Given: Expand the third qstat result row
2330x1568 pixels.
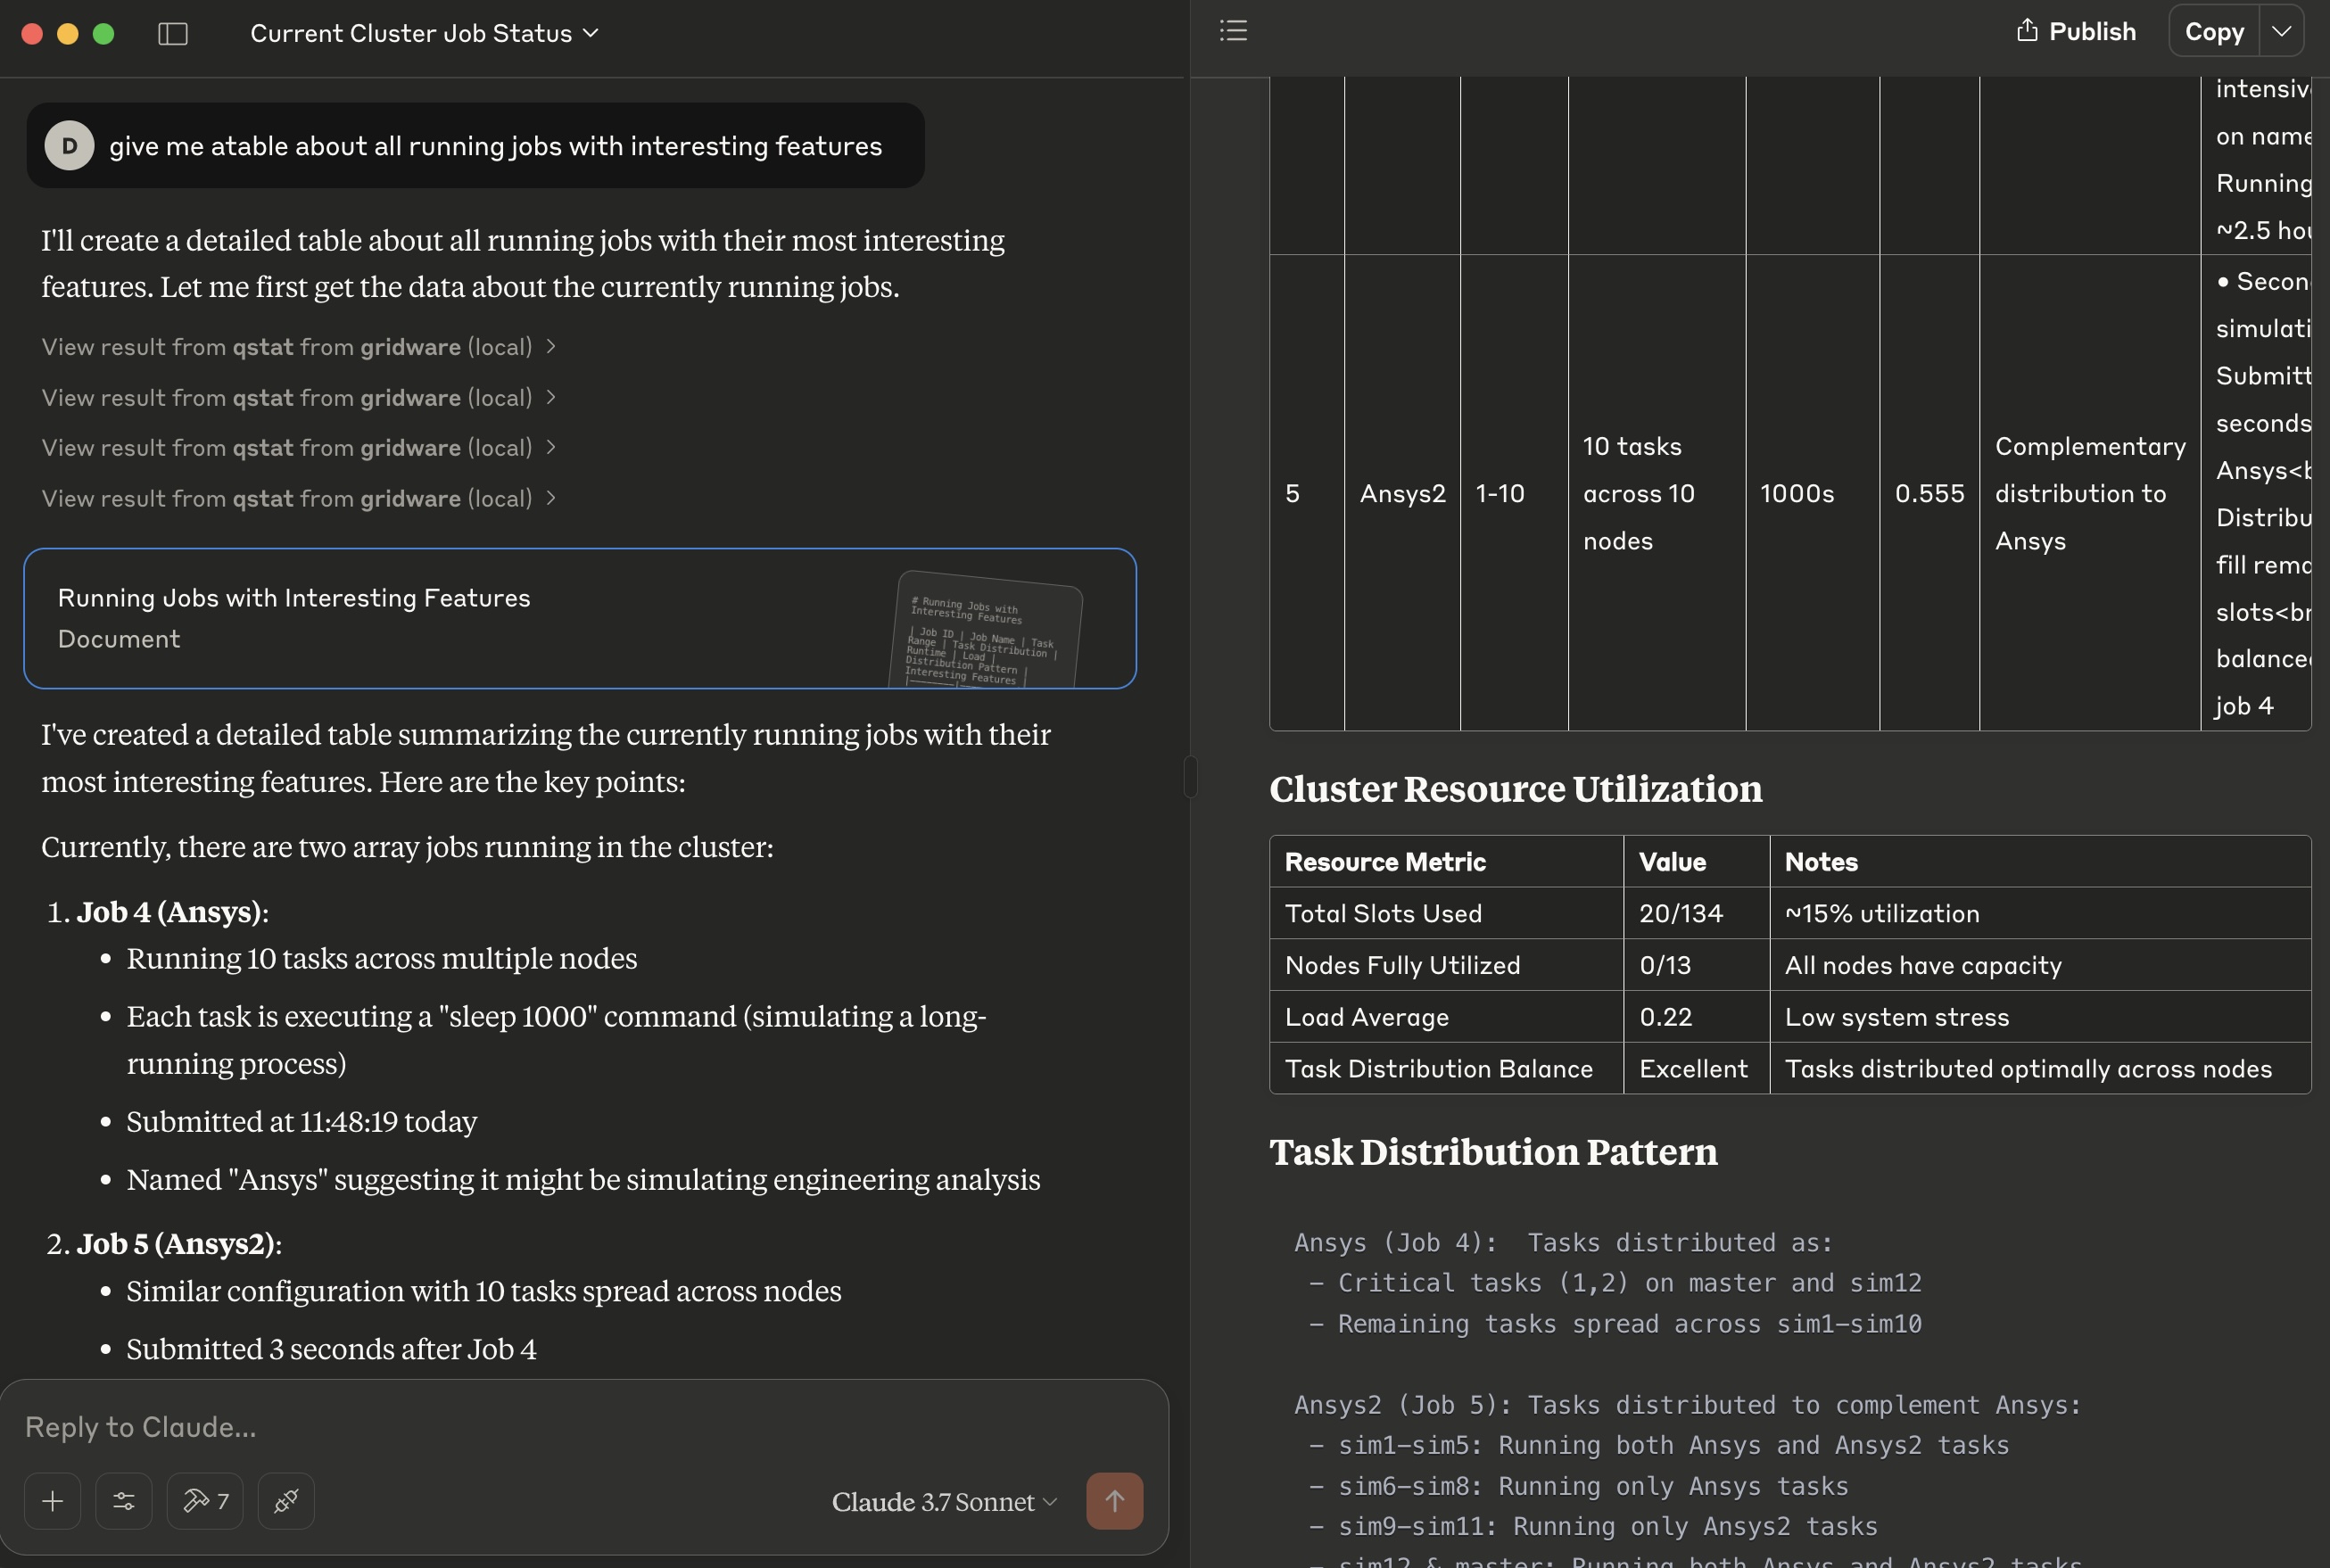Looking at the screenshot, I should click(x=298, y=448).
